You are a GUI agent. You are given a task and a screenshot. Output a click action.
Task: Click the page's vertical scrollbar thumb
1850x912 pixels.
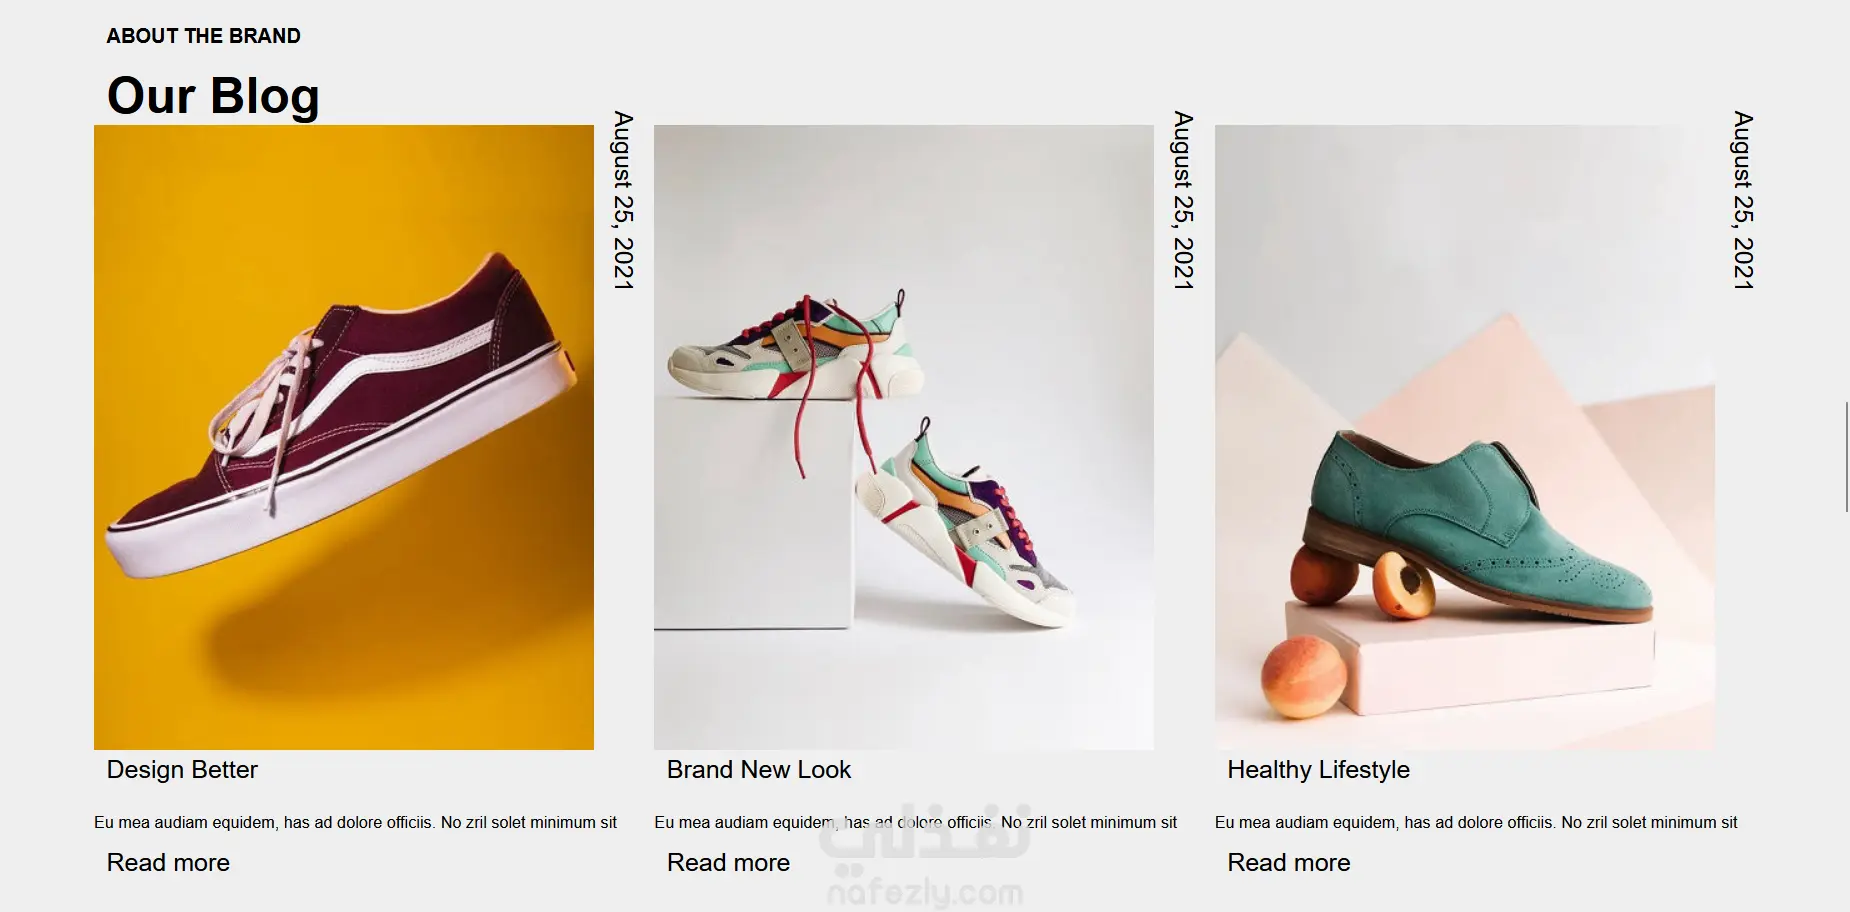[x=1846, y=456]
